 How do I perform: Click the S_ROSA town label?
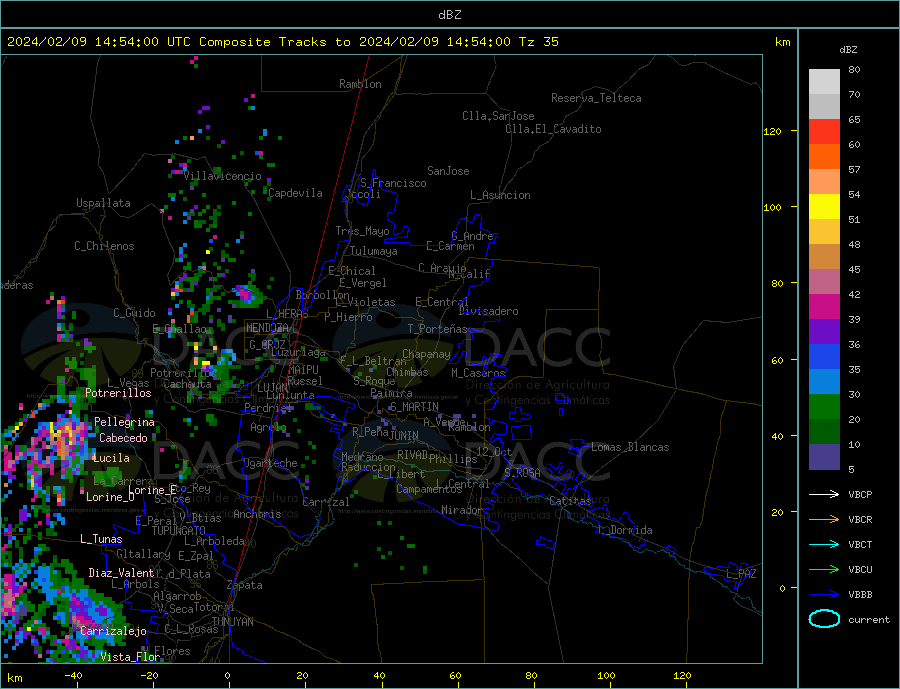[522, 473]
